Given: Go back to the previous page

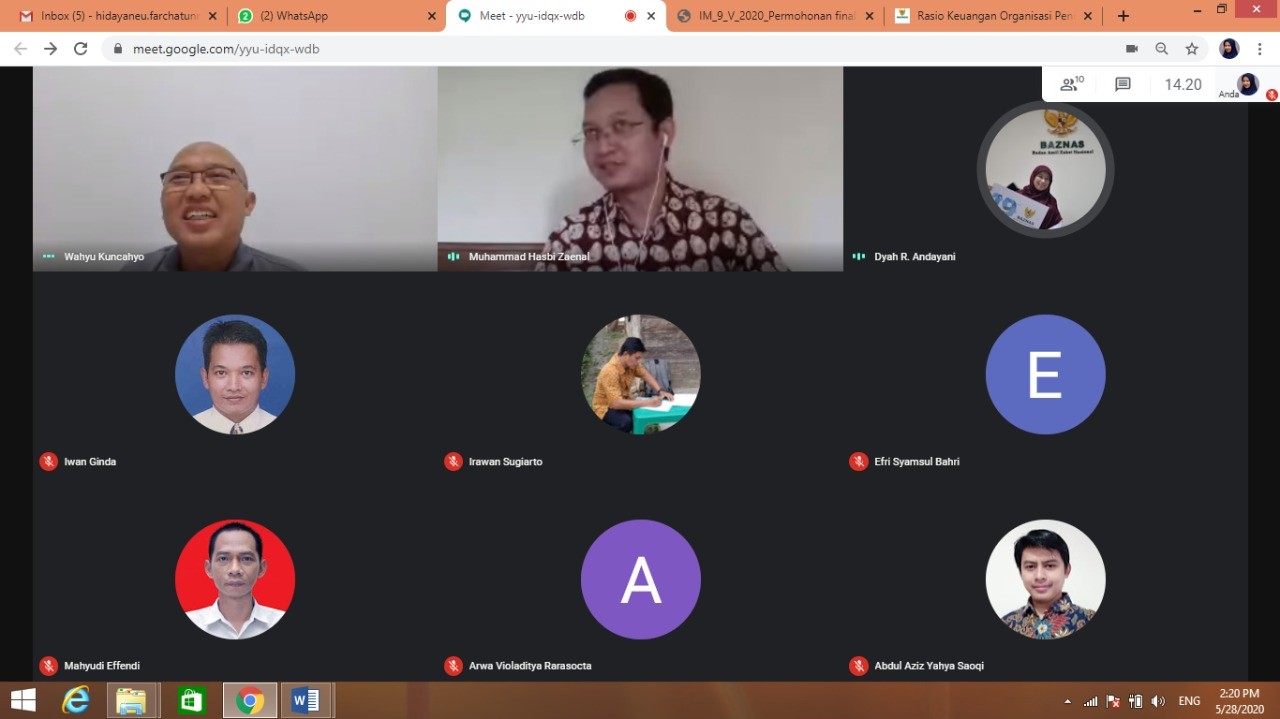Looking at the screenshot, I should (x=20, y=49).
